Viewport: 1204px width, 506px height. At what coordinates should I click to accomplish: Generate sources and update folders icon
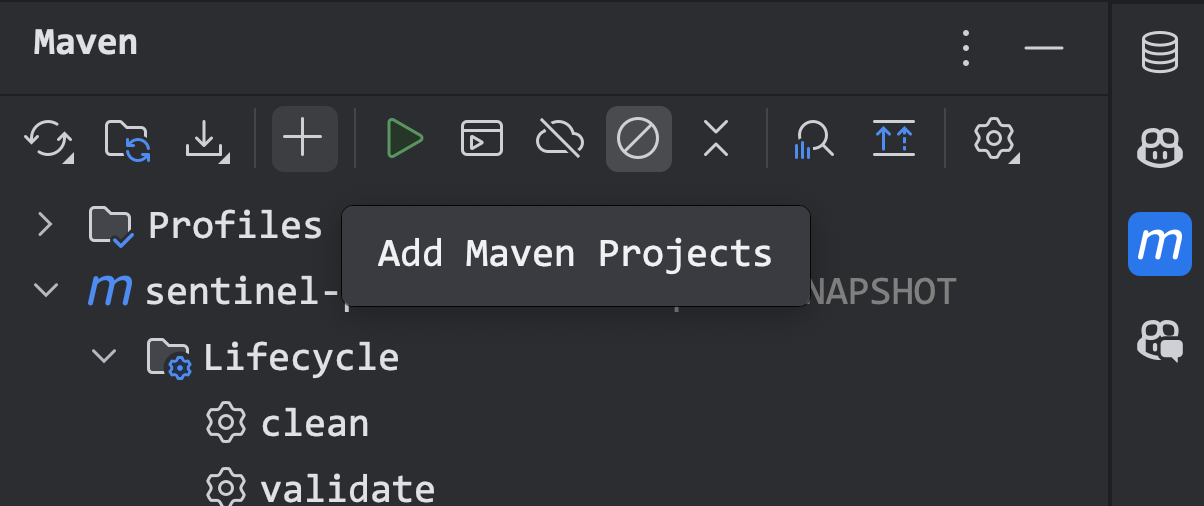[128, 139]
